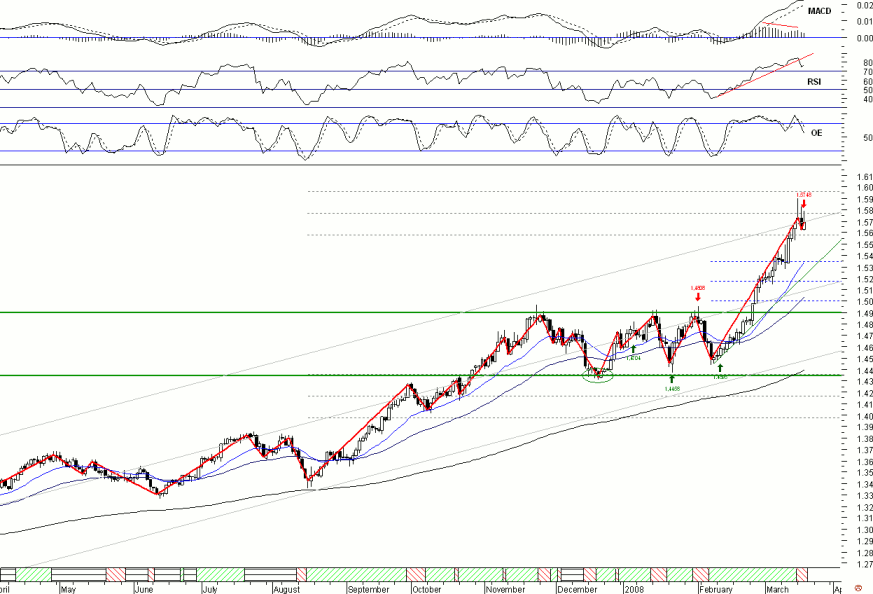The width and height of the screenshot is (873, 594).
Task: Select February on the time axis
Action: click(717, 589)
